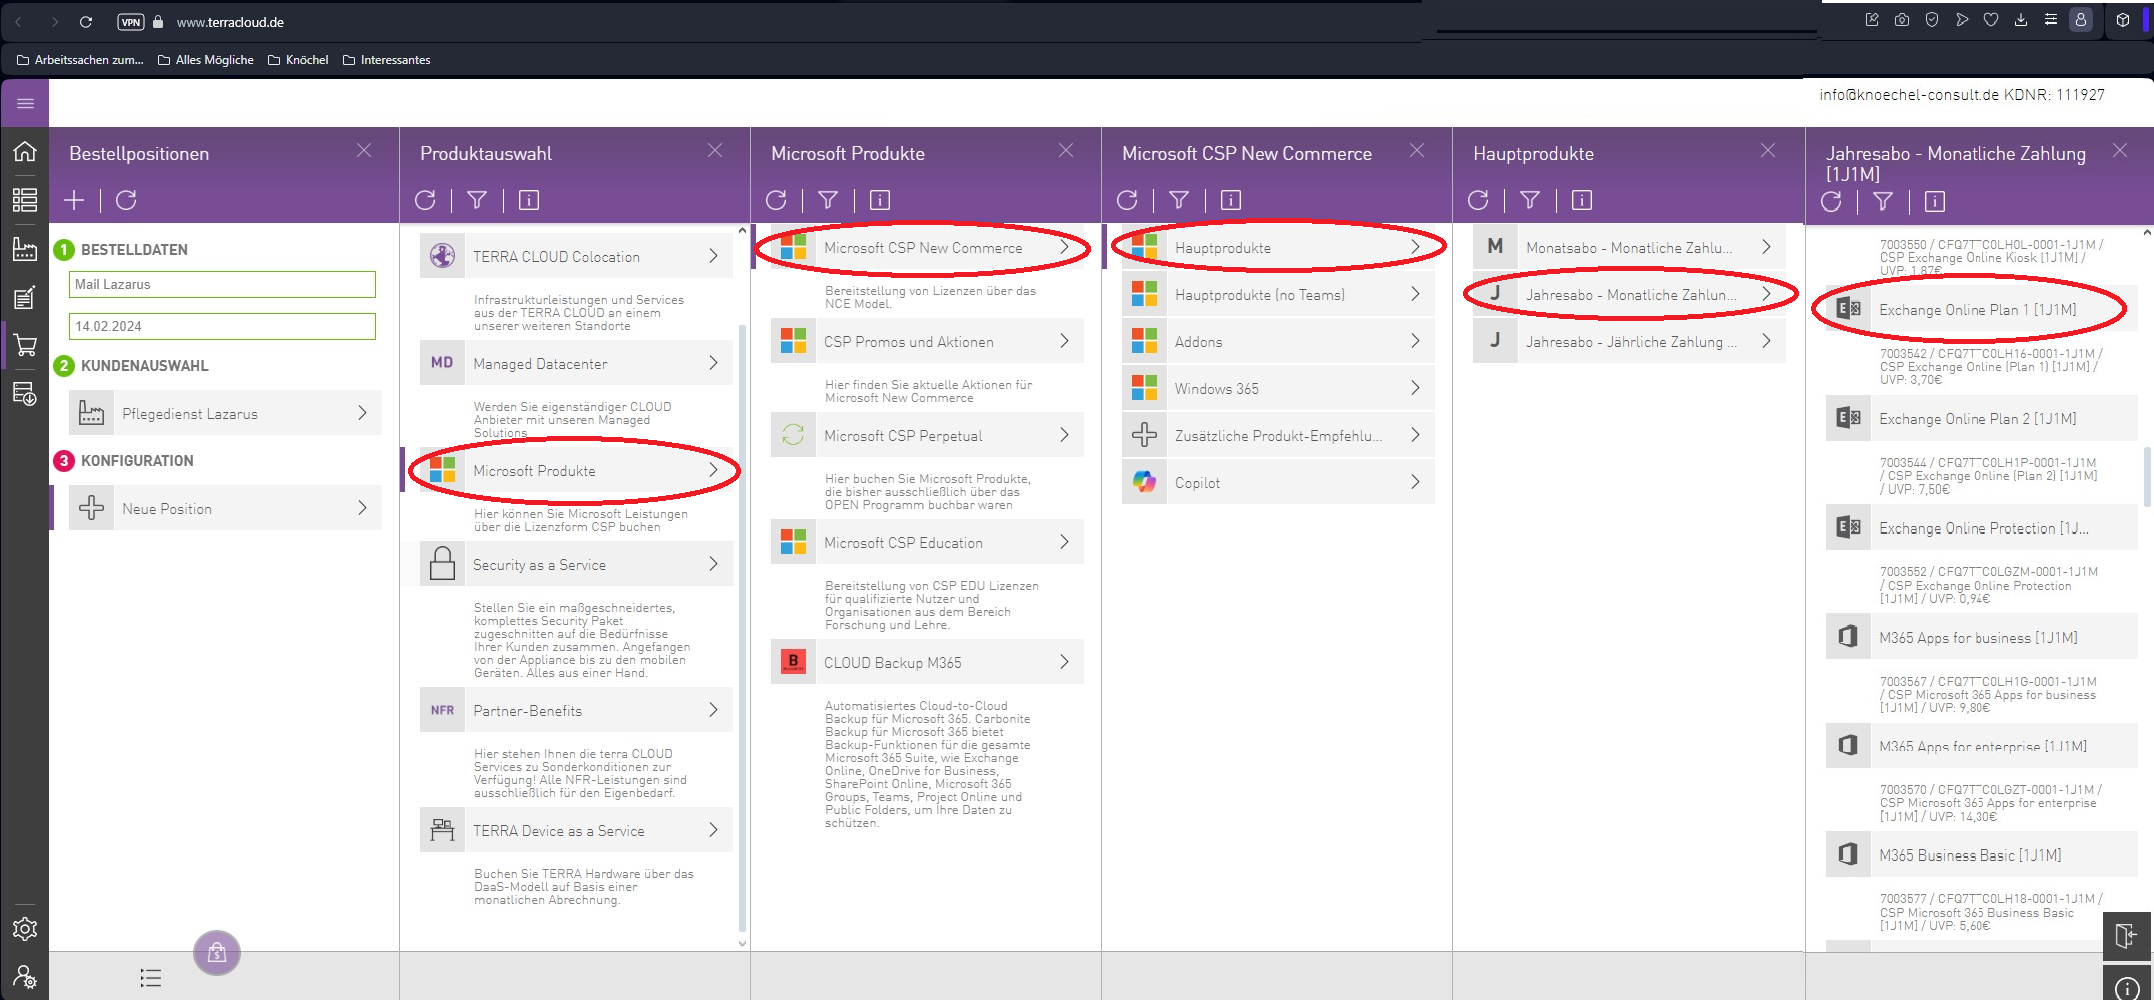Click the Produktauswahl list scrollbar
2154x1000 pixels.
(742, 600)
